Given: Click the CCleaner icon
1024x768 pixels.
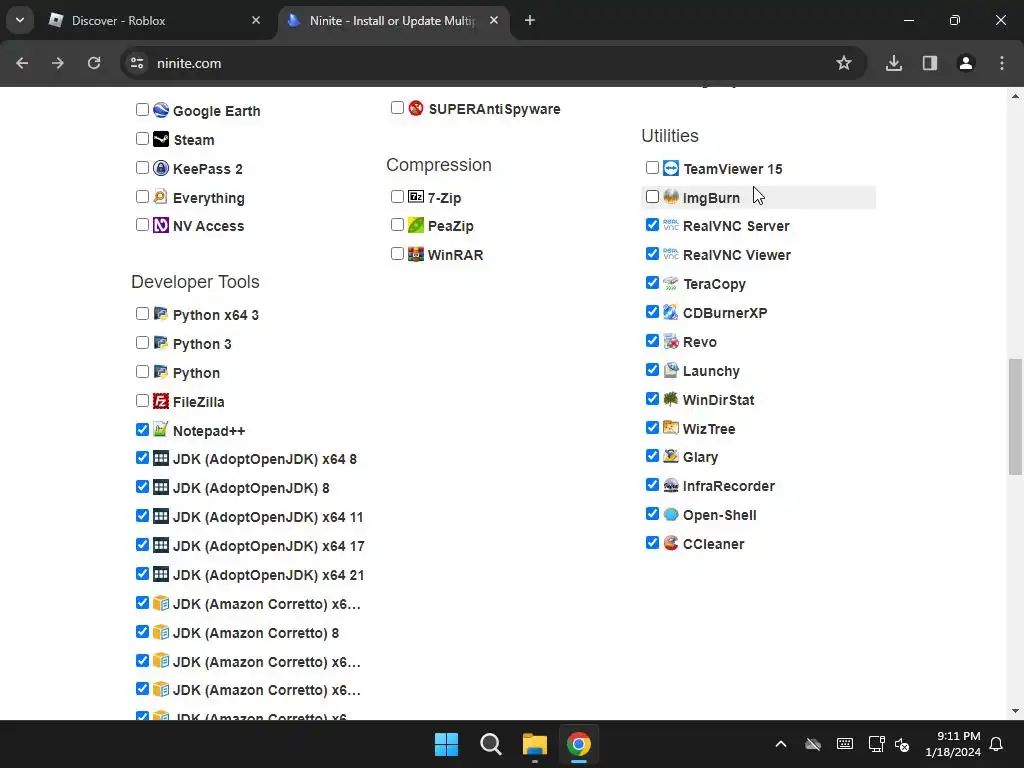Looking at the screenshot, I should [x=671, y=543].
